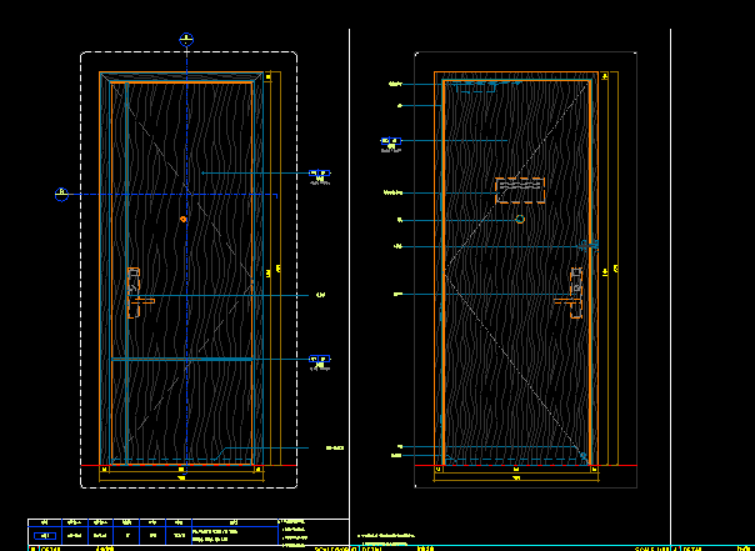Select the leader label pointing to the dashed rectangle
Screen dimensions: 755x551
(393, 193)
